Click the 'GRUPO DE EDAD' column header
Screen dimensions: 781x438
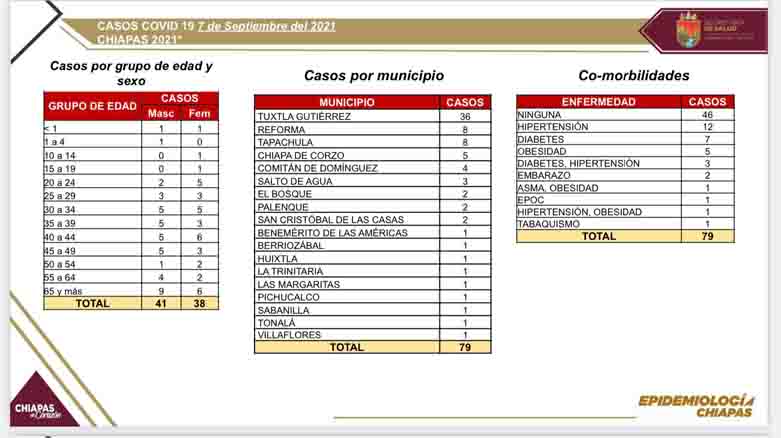(93, 106)
